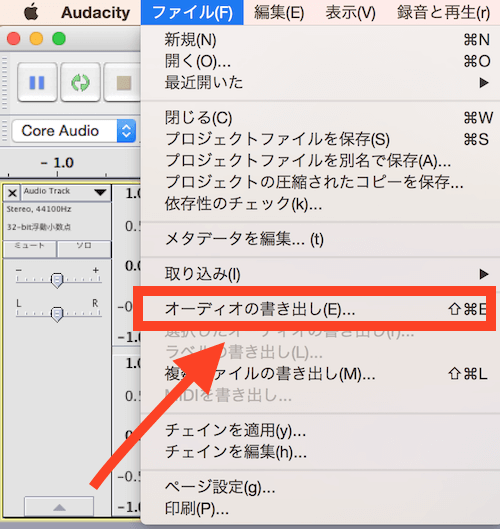Choose 閉じる(C) menu item
The width and height of the screenshot is (500, 529).
pos(320,118)
